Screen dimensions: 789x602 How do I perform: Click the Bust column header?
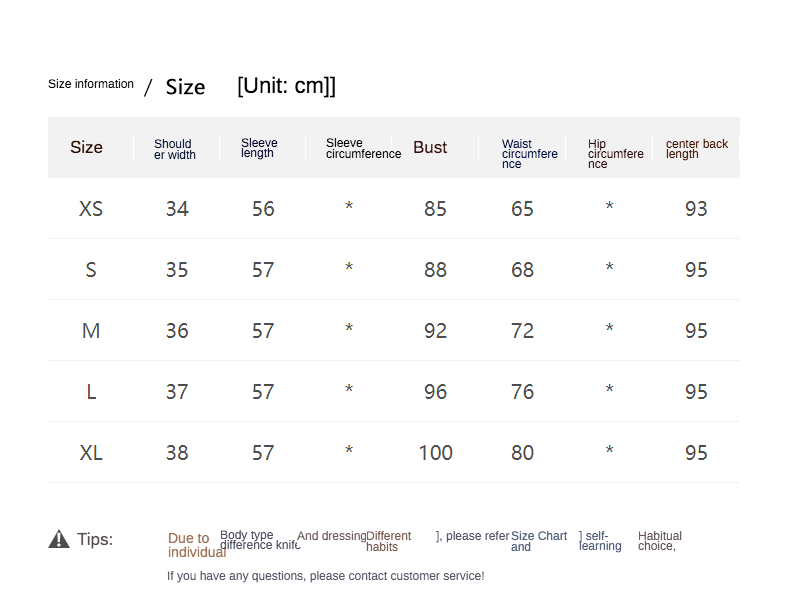[430, 148]
